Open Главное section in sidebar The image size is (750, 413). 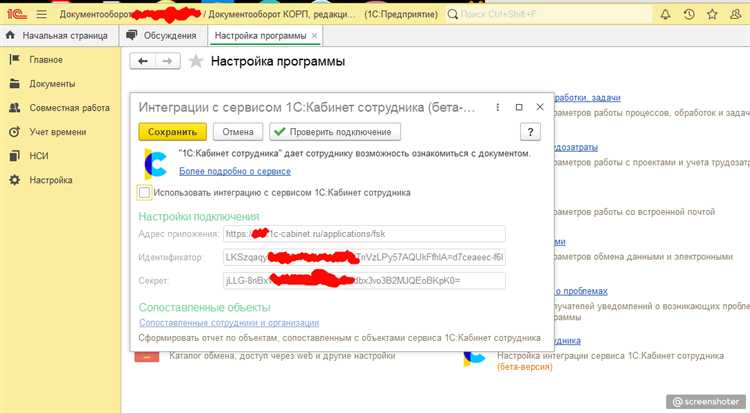(x=46, y=60)
